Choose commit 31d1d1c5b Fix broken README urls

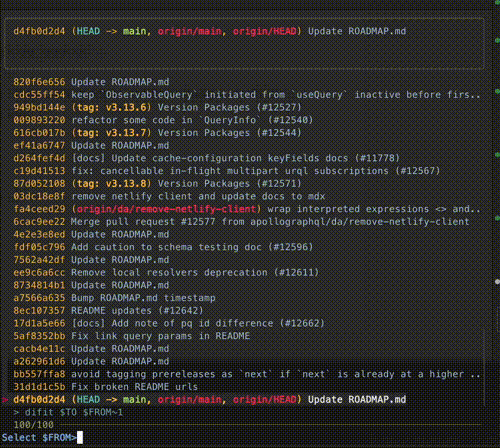tap(105, 387)
